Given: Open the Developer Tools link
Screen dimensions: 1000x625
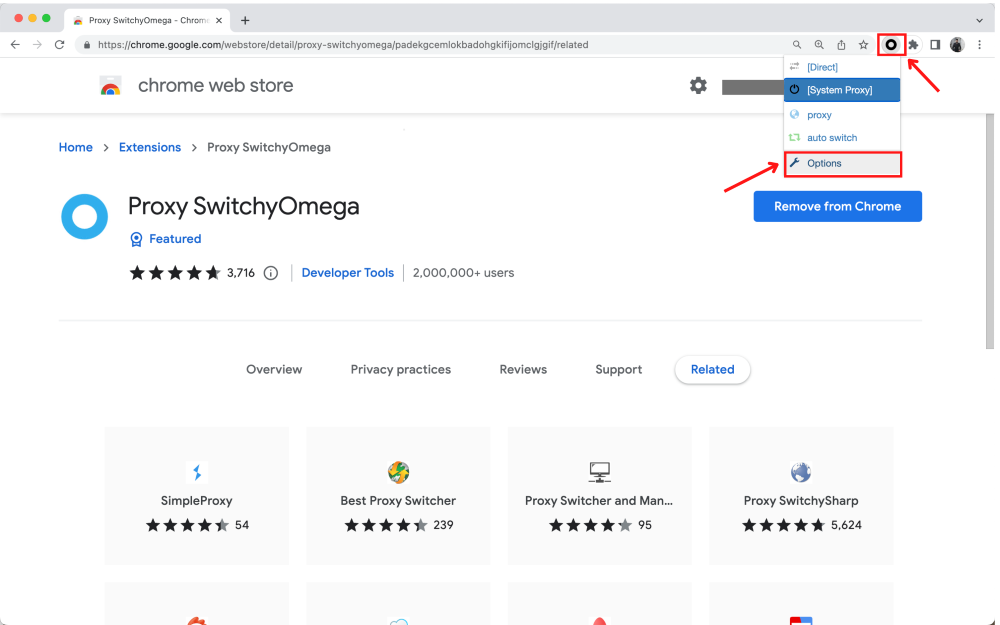Looking at the screenshot, I should 347,272.
